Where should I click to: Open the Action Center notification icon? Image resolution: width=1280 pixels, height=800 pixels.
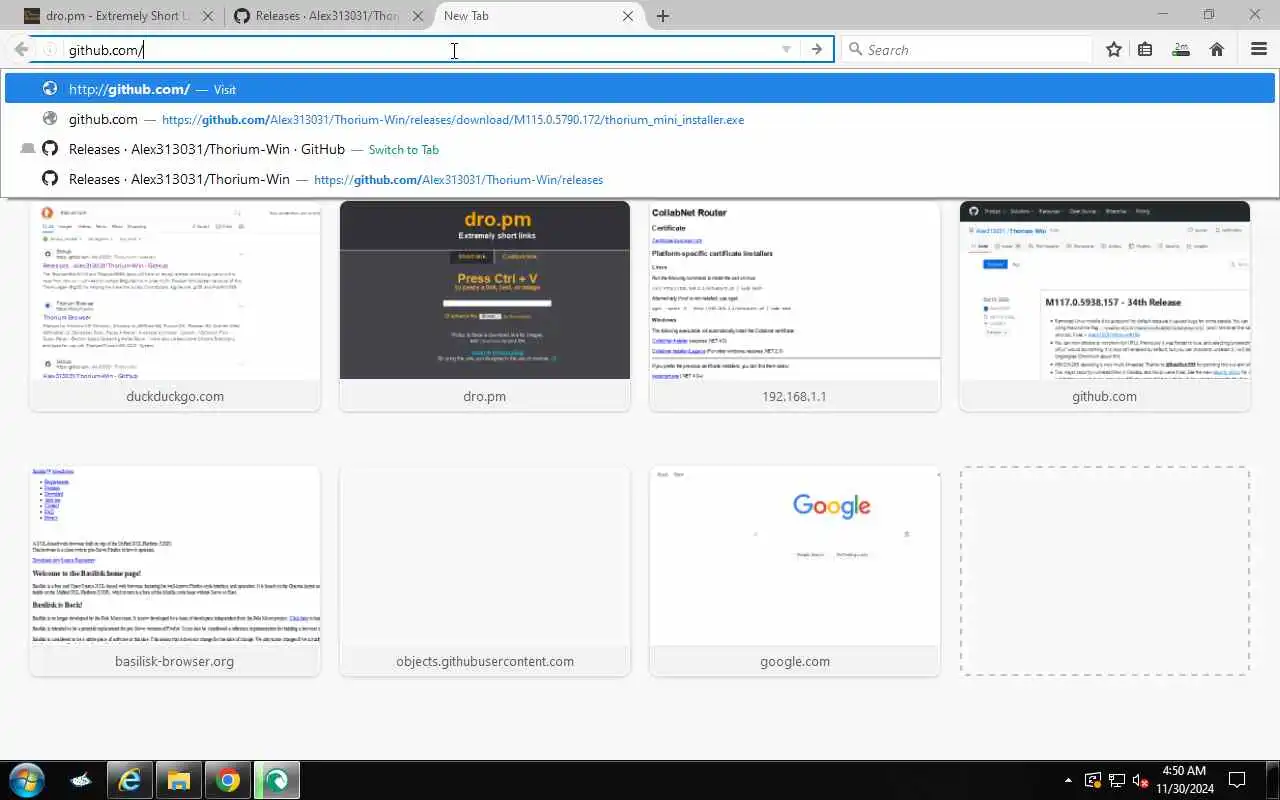[x=1237, y=780]
